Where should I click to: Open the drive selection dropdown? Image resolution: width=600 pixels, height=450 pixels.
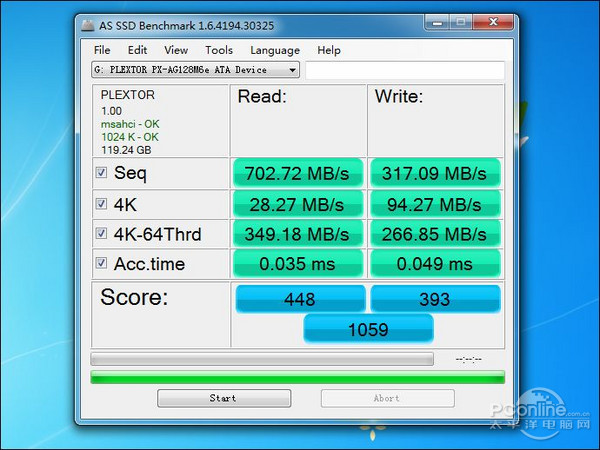[195, 70]
